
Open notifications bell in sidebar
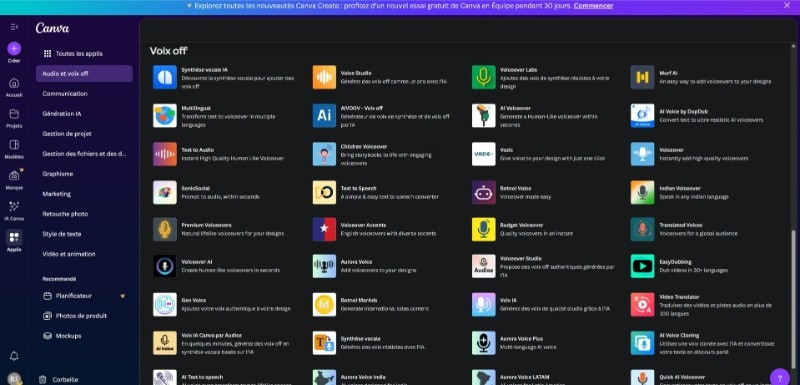[x=14, y=355]
